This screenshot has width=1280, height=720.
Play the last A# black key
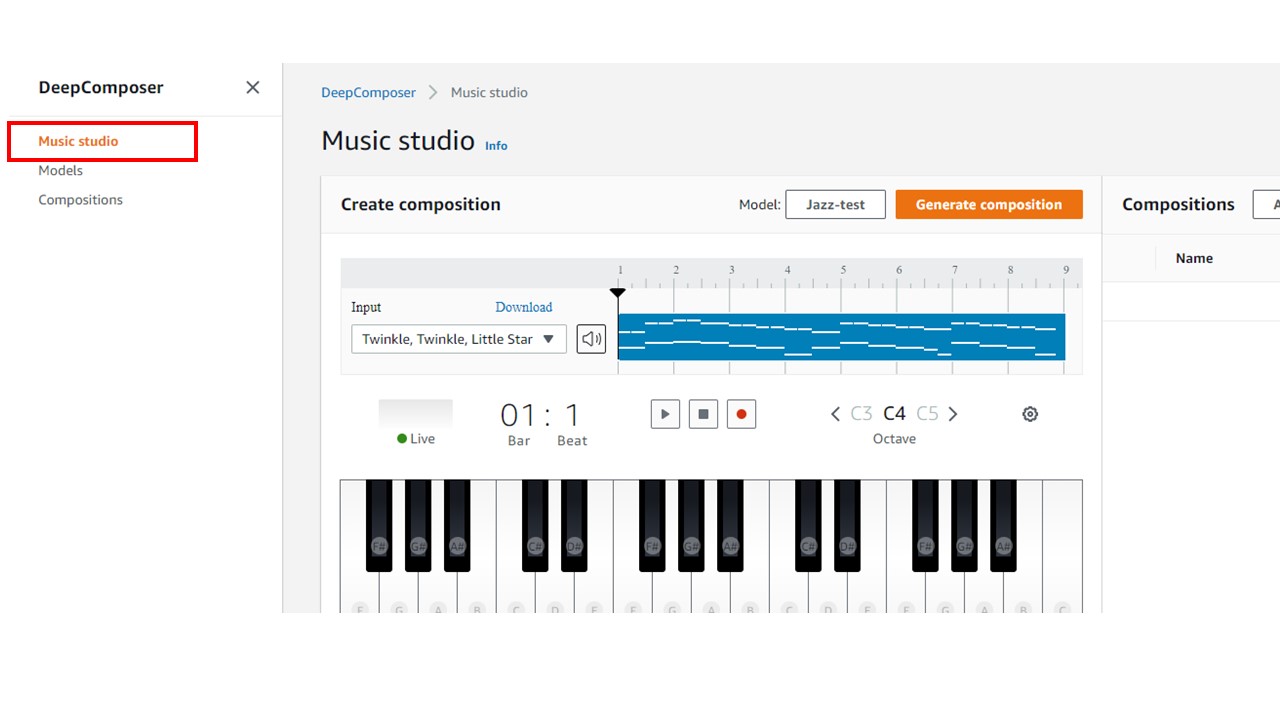pos(1003,526)
